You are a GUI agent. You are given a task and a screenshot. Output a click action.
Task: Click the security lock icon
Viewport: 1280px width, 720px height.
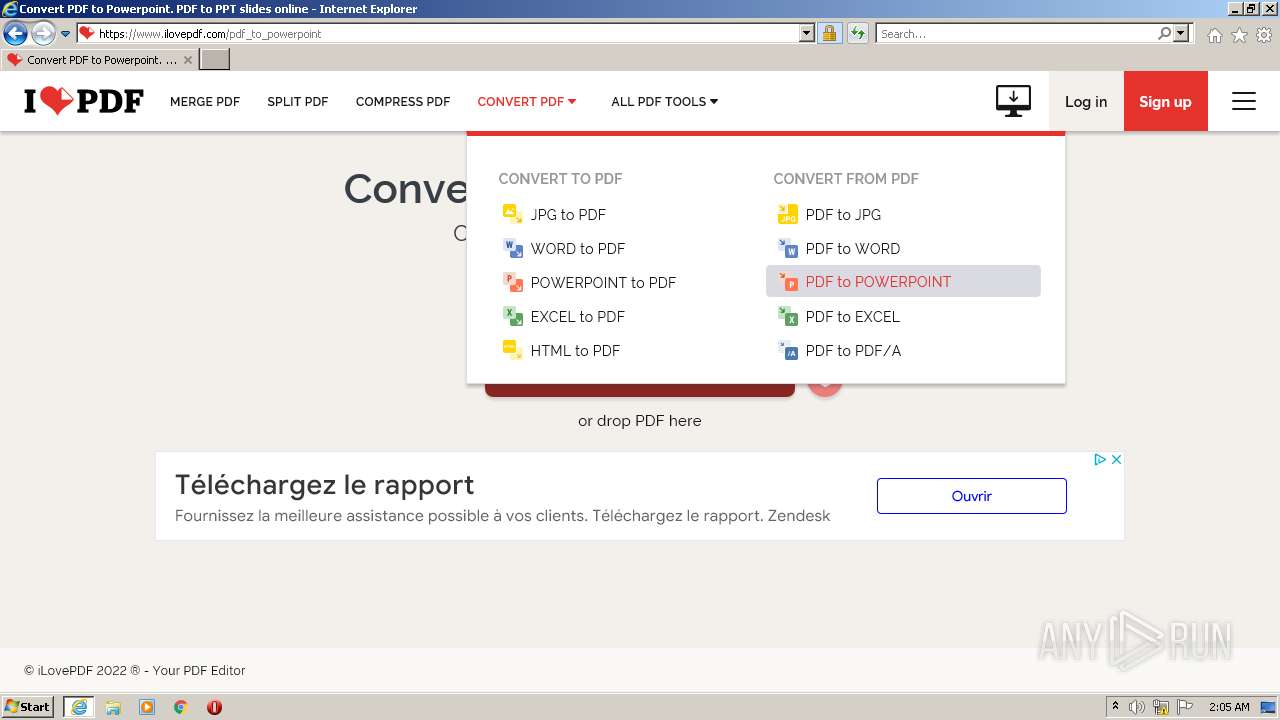(x=829, y=33)
